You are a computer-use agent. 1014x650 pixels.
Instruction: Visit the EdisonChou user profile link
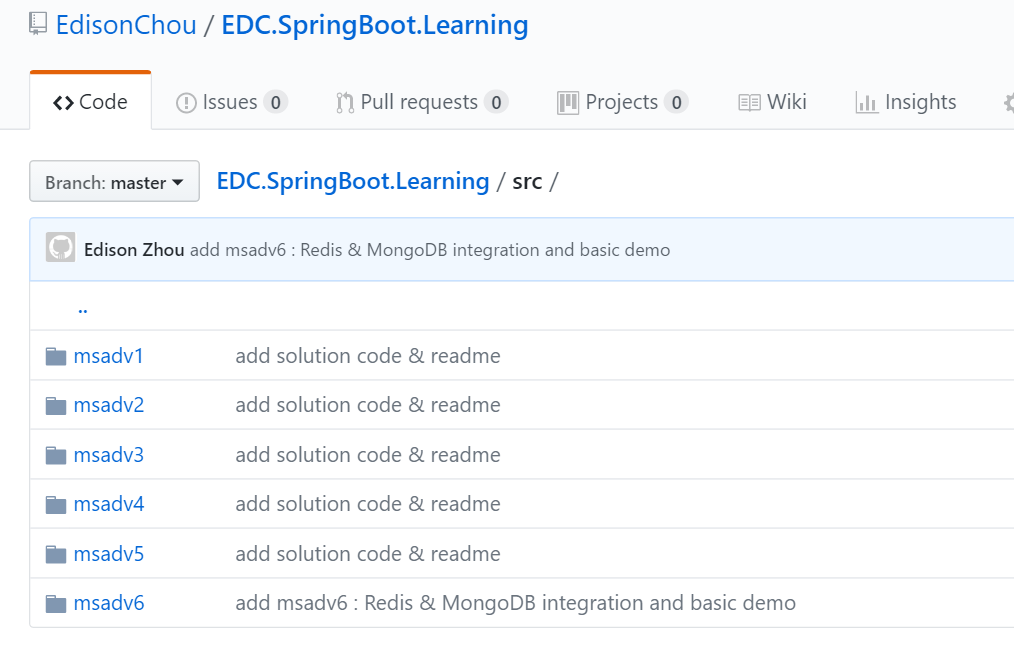coord(126,25)
